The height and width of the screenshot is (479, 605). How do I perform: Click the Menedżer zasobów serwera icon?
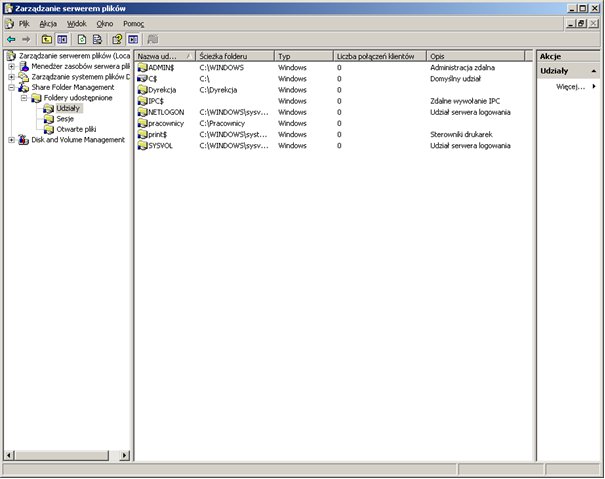(24, 66)
